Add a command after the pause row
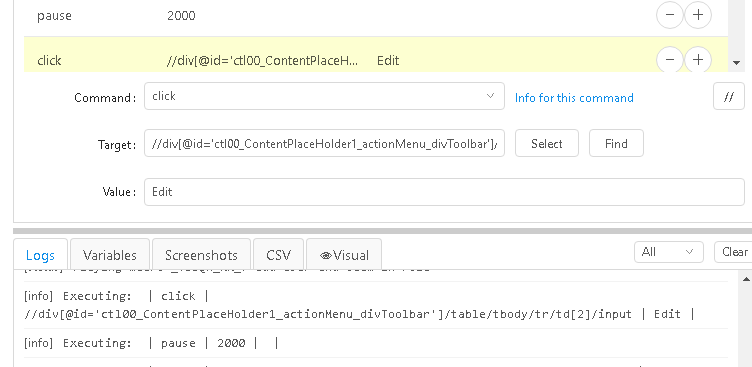This screenshot has height=367, width=752. [698, 15]
